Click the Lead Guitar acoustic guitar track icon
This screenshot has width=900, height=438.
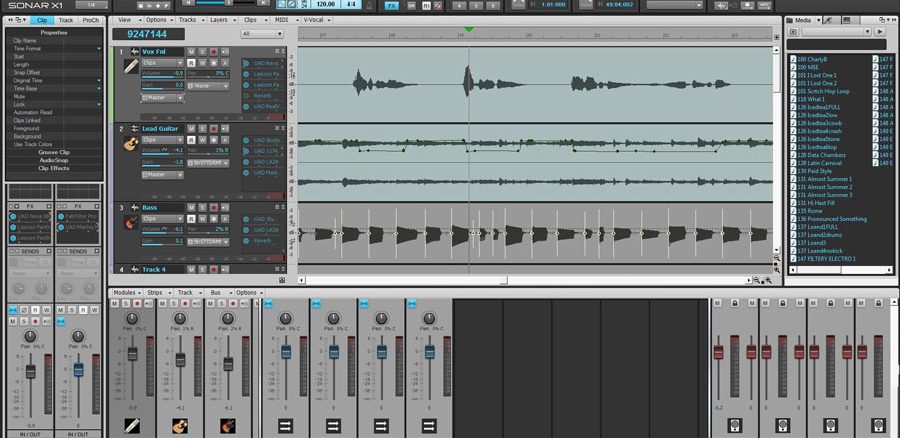coord(130,144)
